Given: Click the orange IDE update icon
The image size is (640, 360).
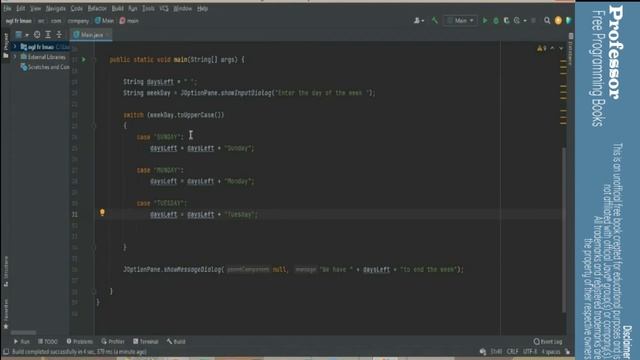Looking at the screenshot, I should (x=558, y=20).
